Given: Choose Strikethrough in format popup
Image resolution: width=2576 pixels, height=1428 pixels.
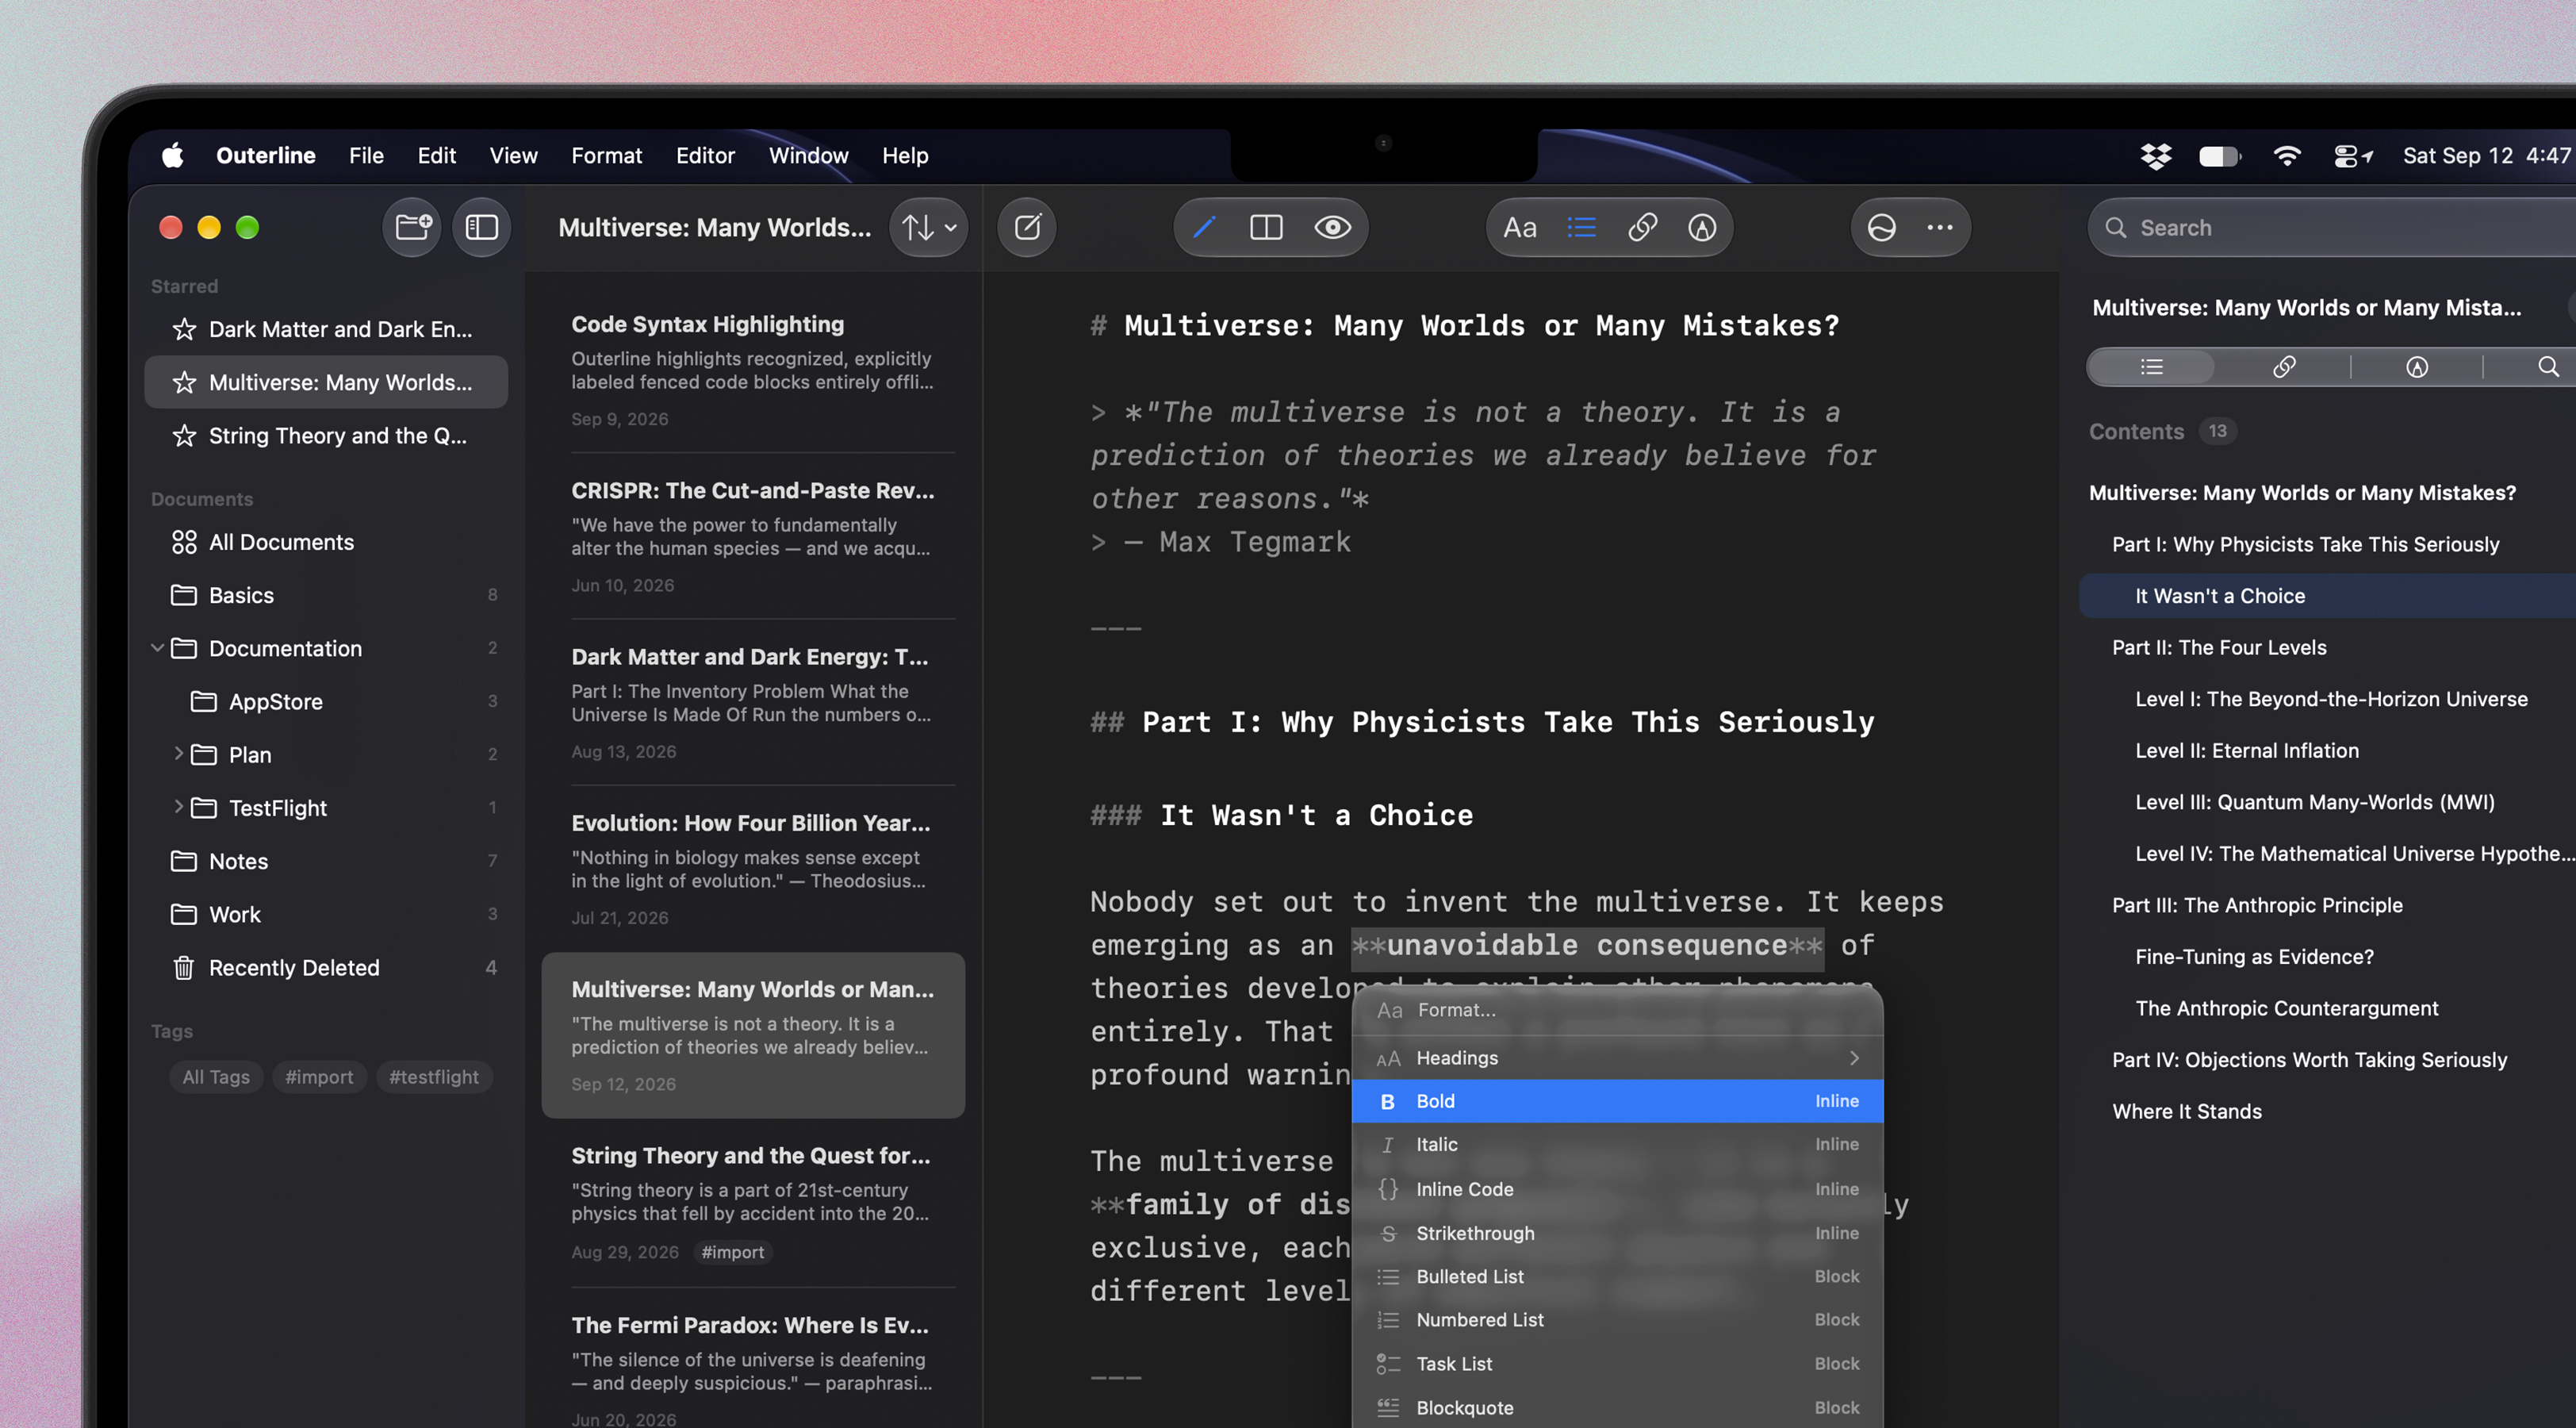Looking at the screenshot, I should tap(1617, 1233).
